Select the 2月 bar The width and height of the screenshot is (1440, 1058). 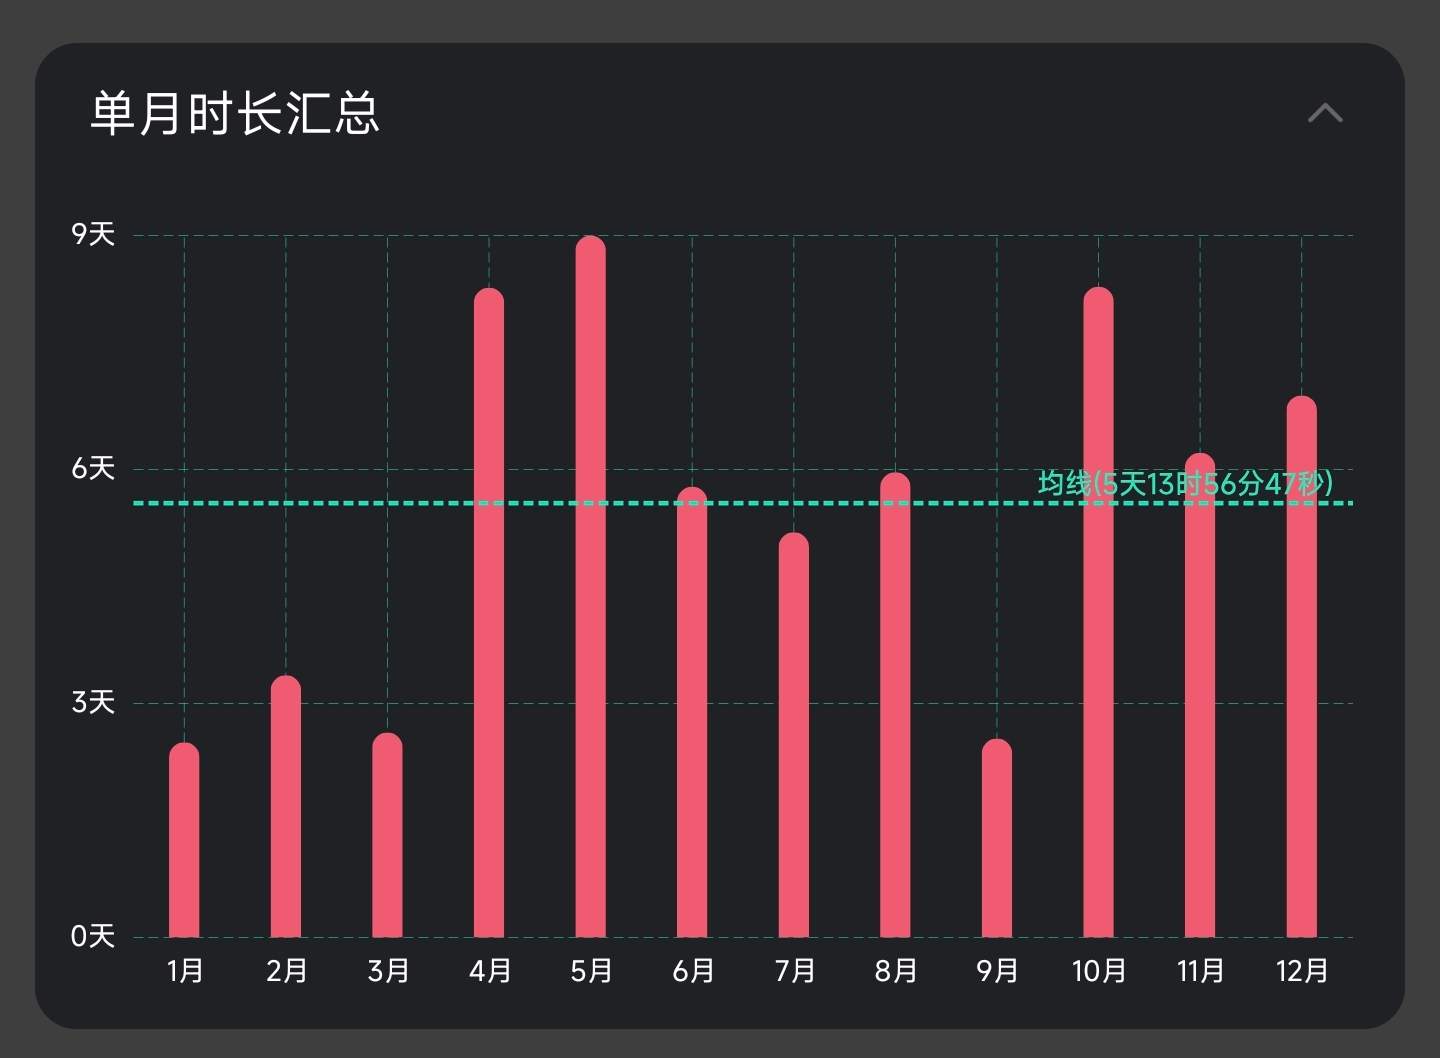pyautogui.click(x=286, y=806)
